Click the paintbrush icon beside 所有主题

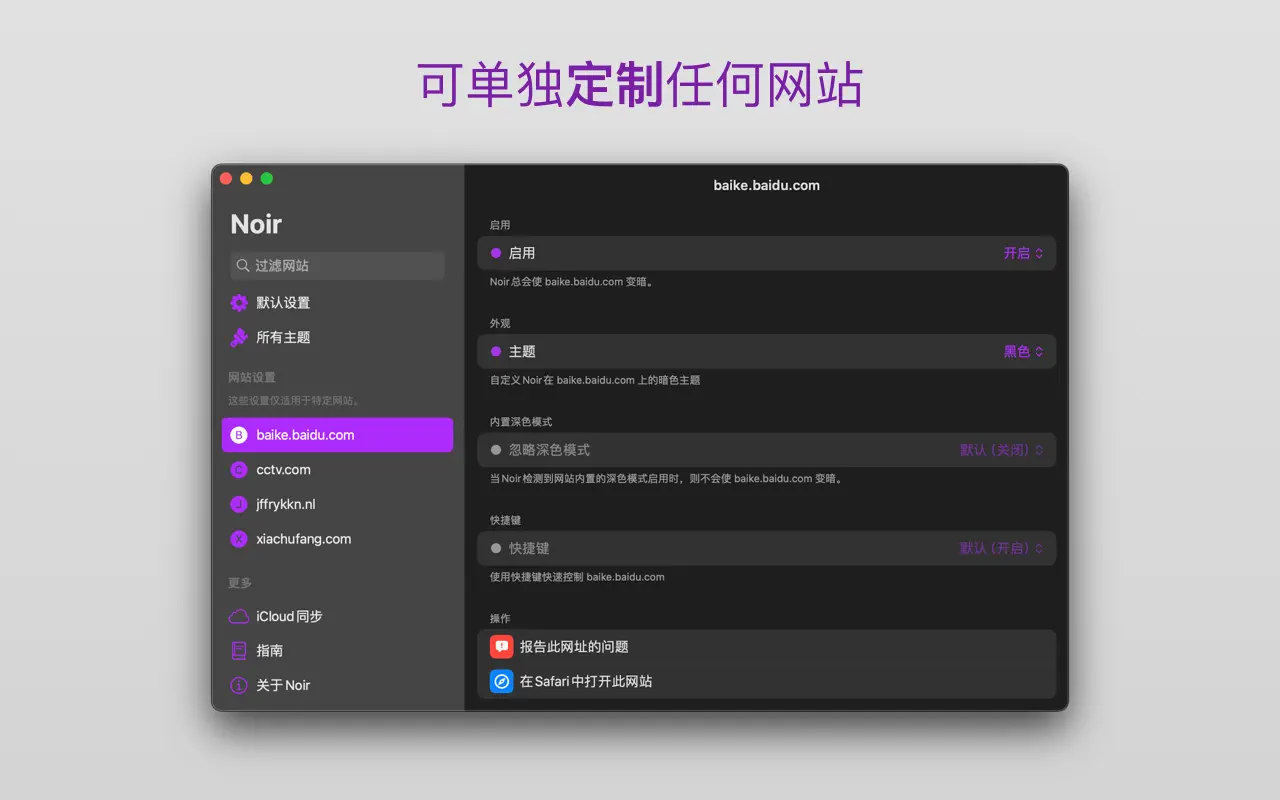(x=239, y=338)
